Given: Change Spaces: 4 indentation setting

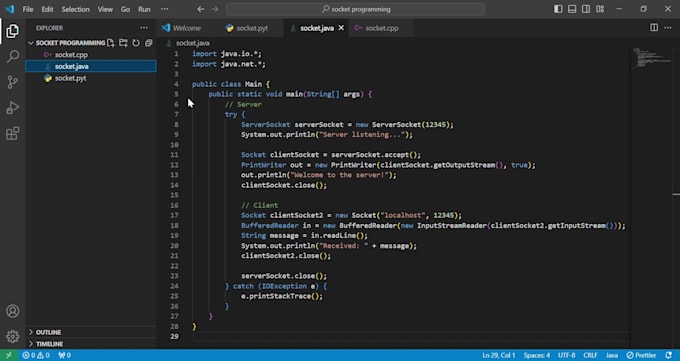Looking at the screenshot, I should (536, 355).
